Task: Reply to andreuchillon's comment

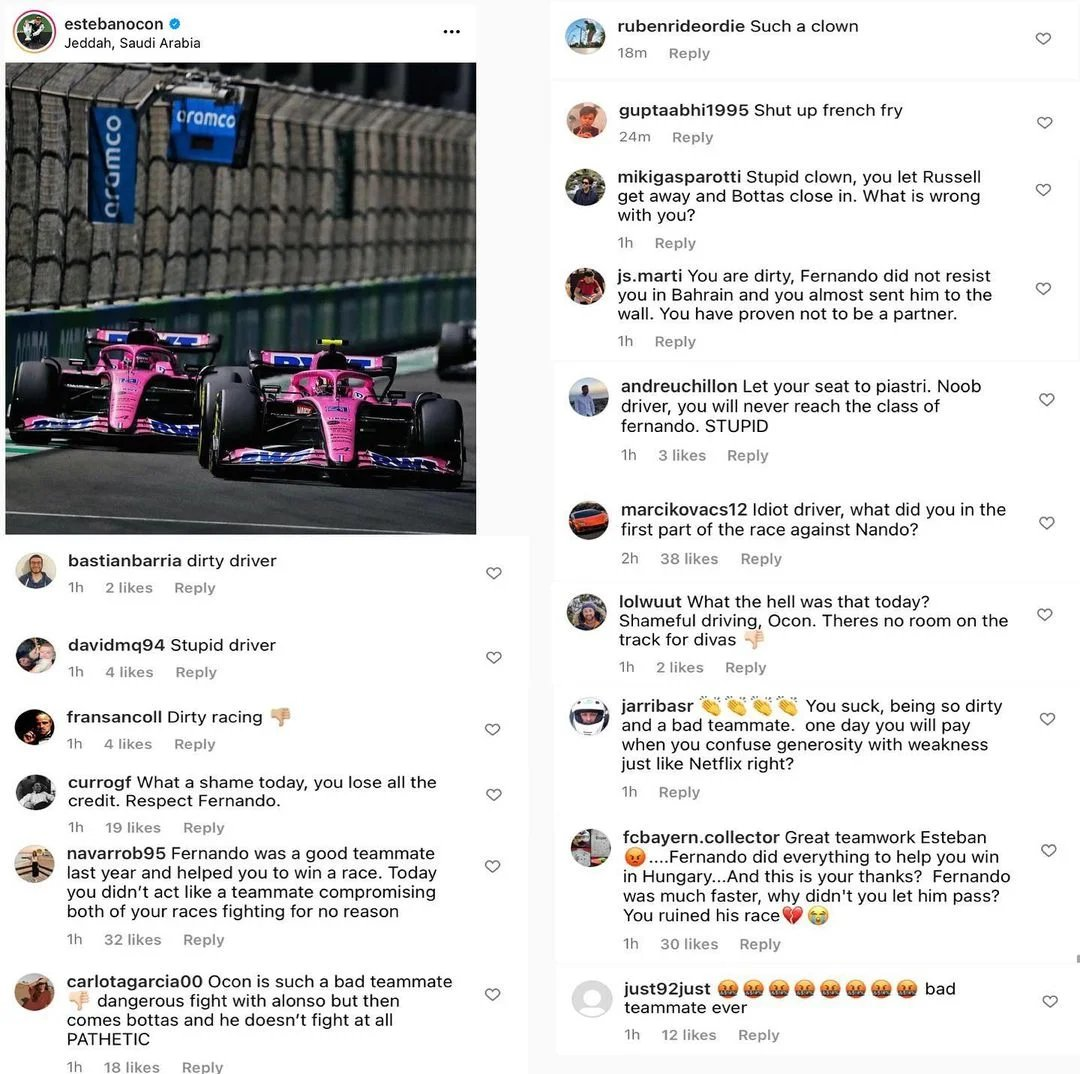Action: point(747,455)
